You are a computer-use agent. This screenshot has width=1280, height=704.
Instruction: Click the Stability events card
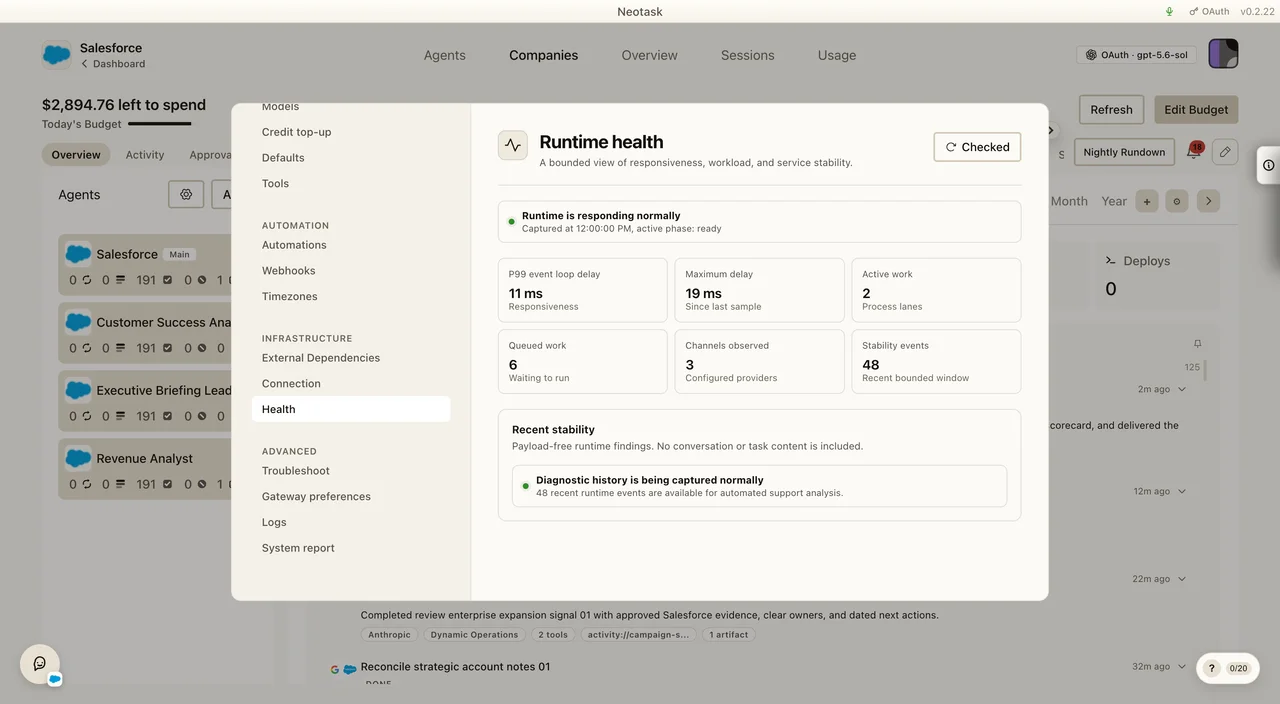click(936, 362)
